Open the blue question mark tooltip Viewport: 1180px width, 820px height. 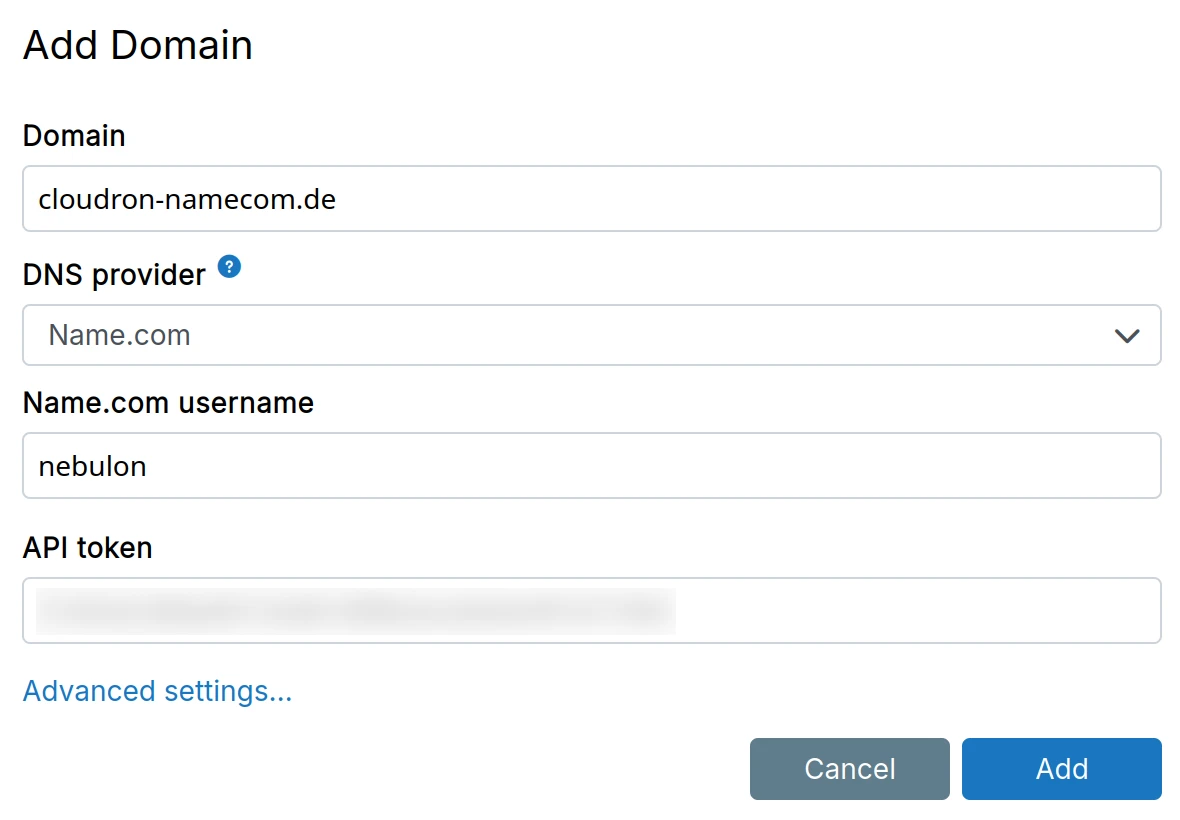tap(228, 267)
